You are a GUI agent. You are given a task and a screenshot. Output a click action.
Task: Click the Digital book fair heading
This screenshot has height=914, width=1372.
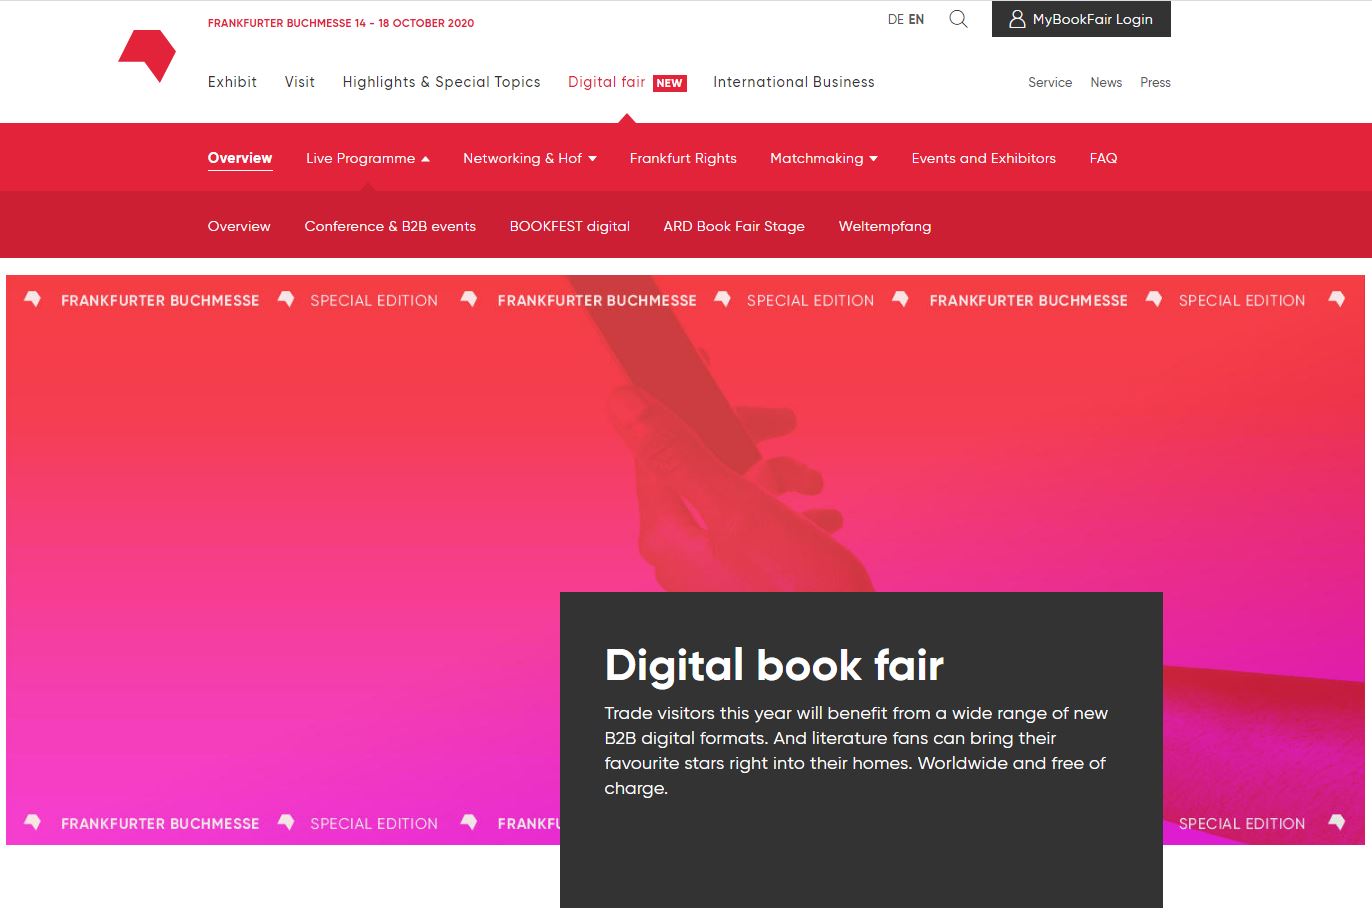pyautogui.click(x=773, y=665)
